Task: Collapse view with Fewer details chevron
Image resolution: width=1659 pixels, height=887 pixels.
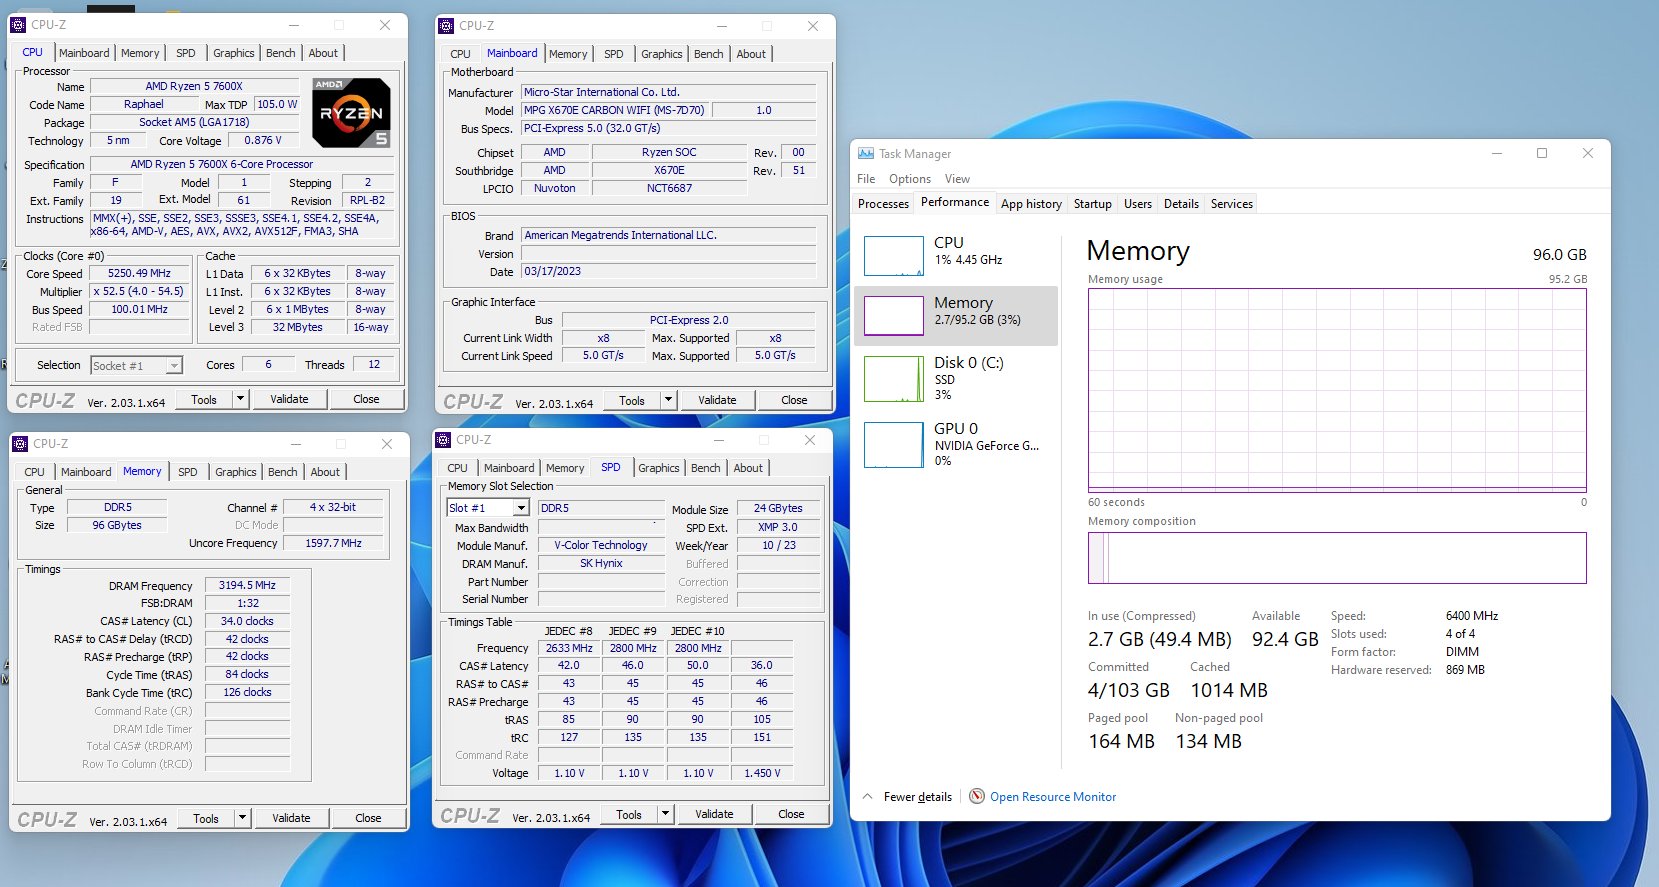Action: coord(867,797)
